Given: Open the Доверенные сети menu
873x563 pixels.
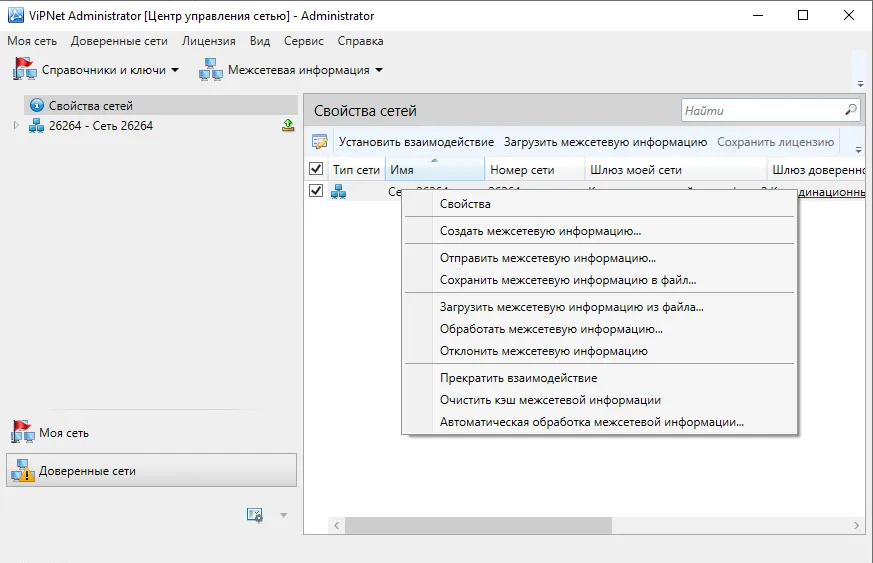Looking at the screenshot, I should click(x=119, y=41).
